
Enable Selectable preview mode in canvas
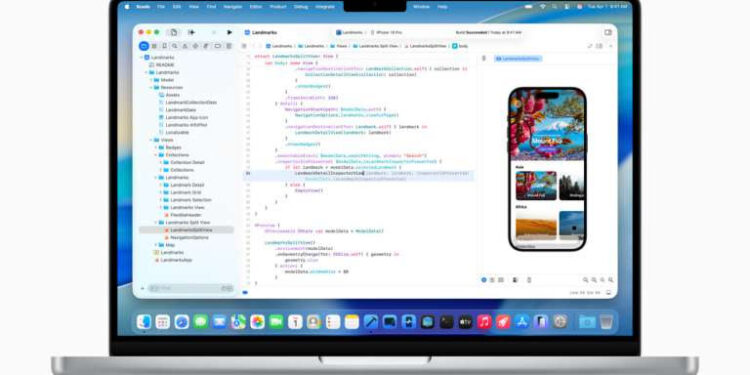[492, 280]
